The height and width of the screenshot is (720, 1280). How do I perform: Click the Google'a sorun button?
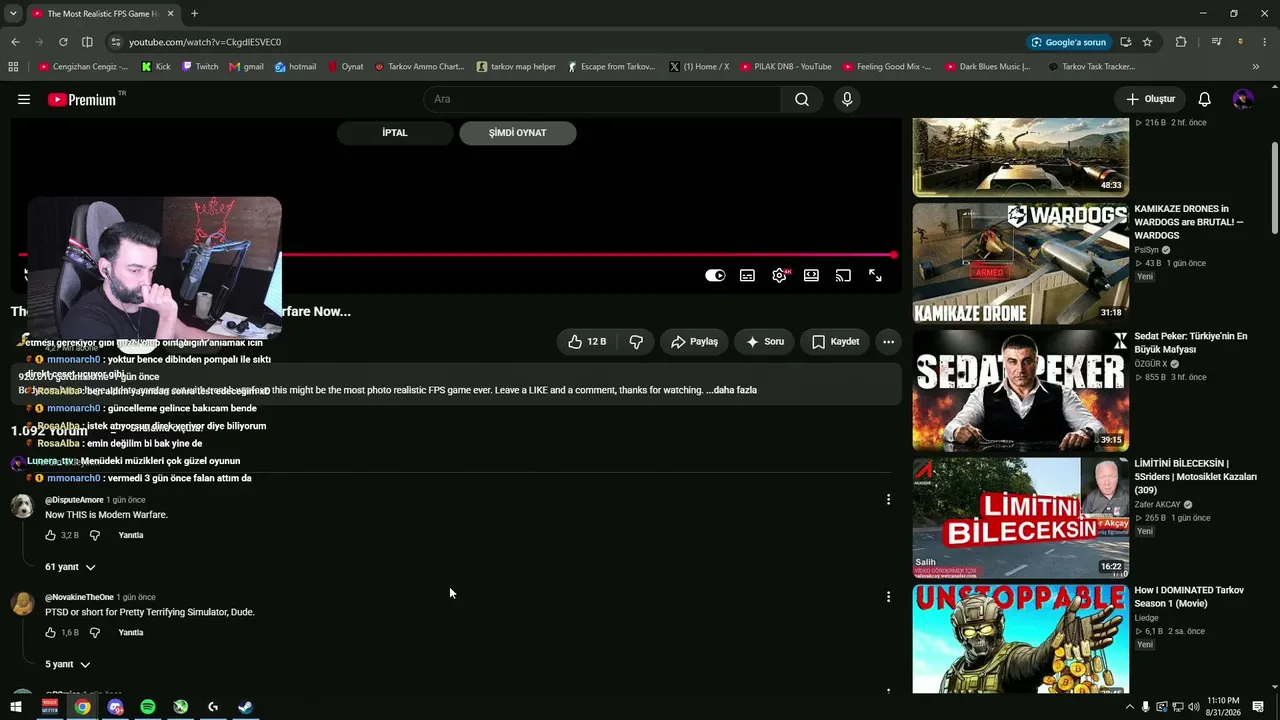pyautogui.click(x=1069, y=42)
